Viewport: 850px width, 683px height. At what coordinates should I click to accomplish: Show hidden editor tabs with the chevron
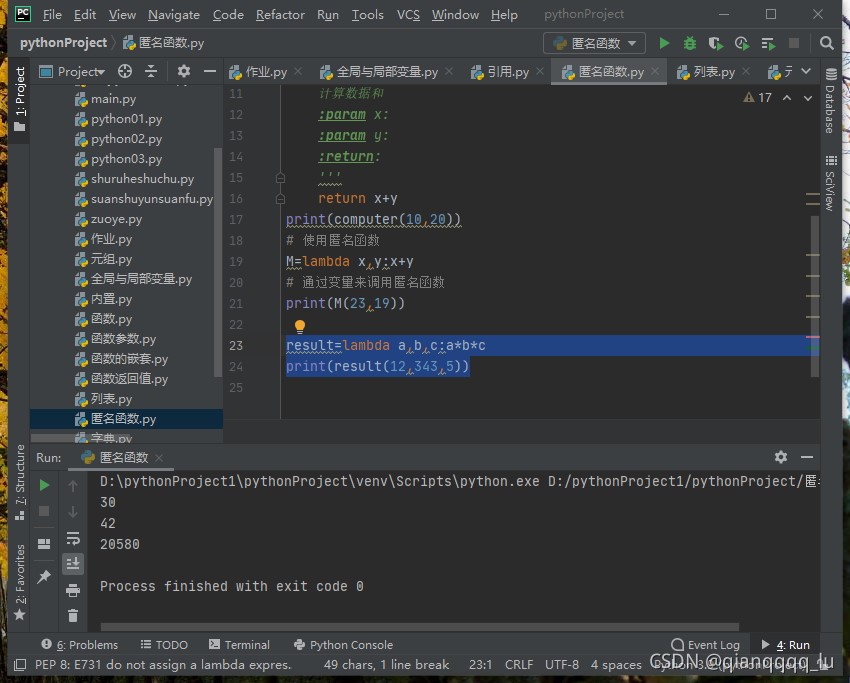pos(808,72)
